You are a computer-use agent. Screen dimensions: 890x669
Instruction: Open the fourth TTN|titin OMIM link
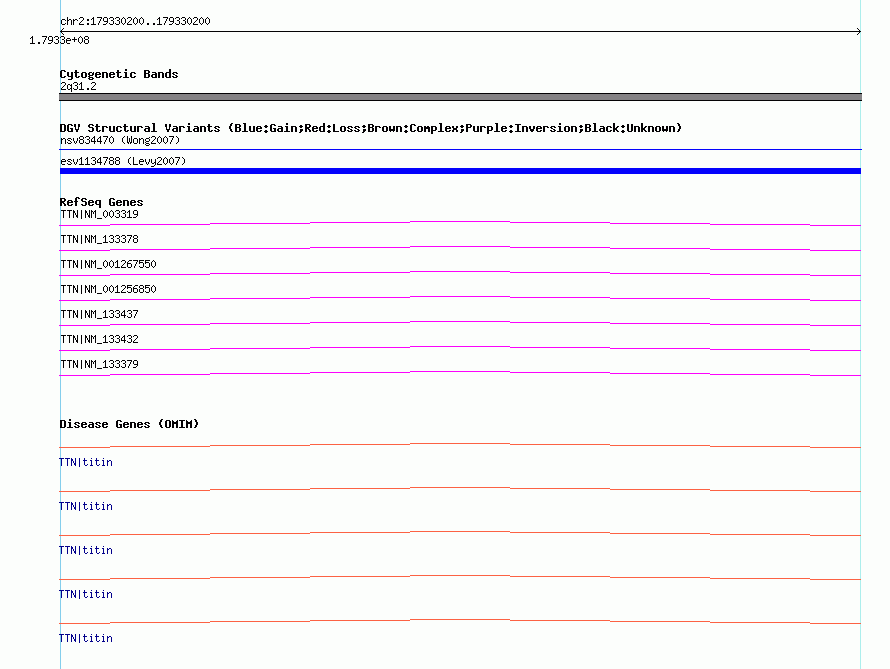pos(86,594)
